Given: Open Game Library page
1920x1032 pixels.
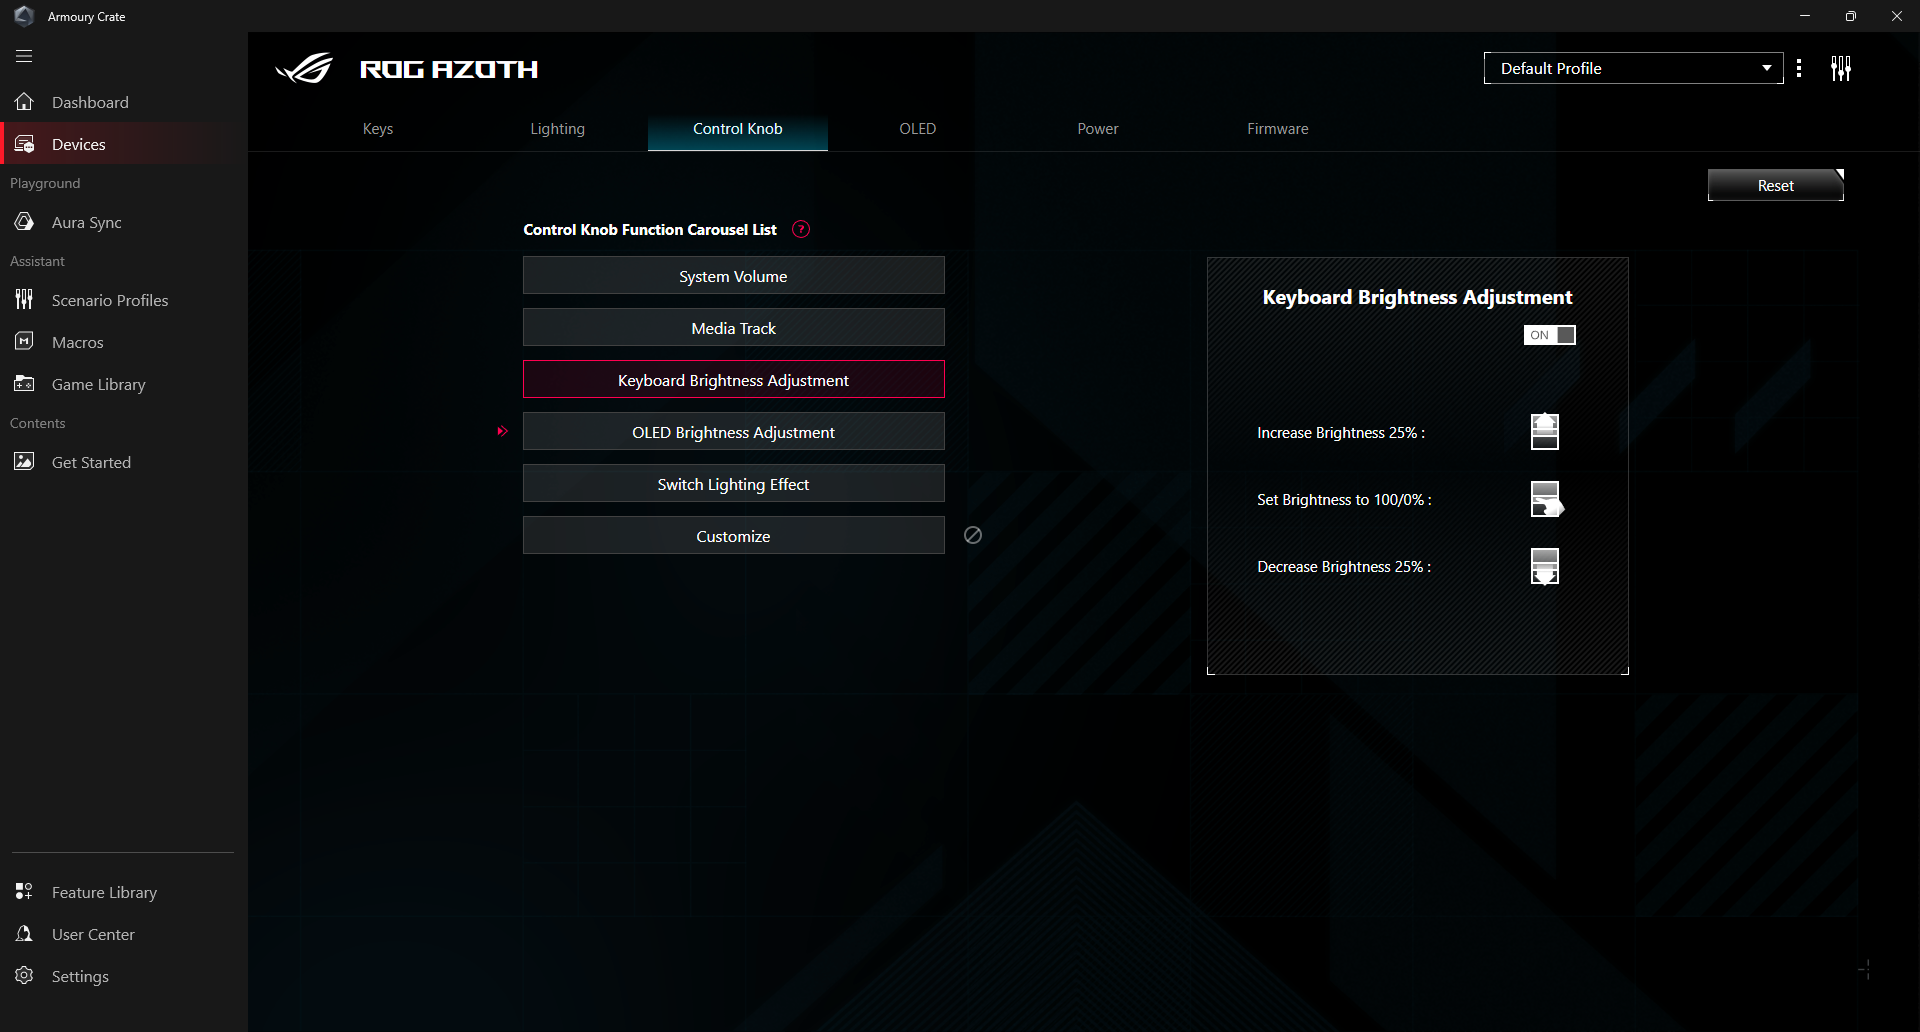Looking at the screenshot, I should point(124,384).
